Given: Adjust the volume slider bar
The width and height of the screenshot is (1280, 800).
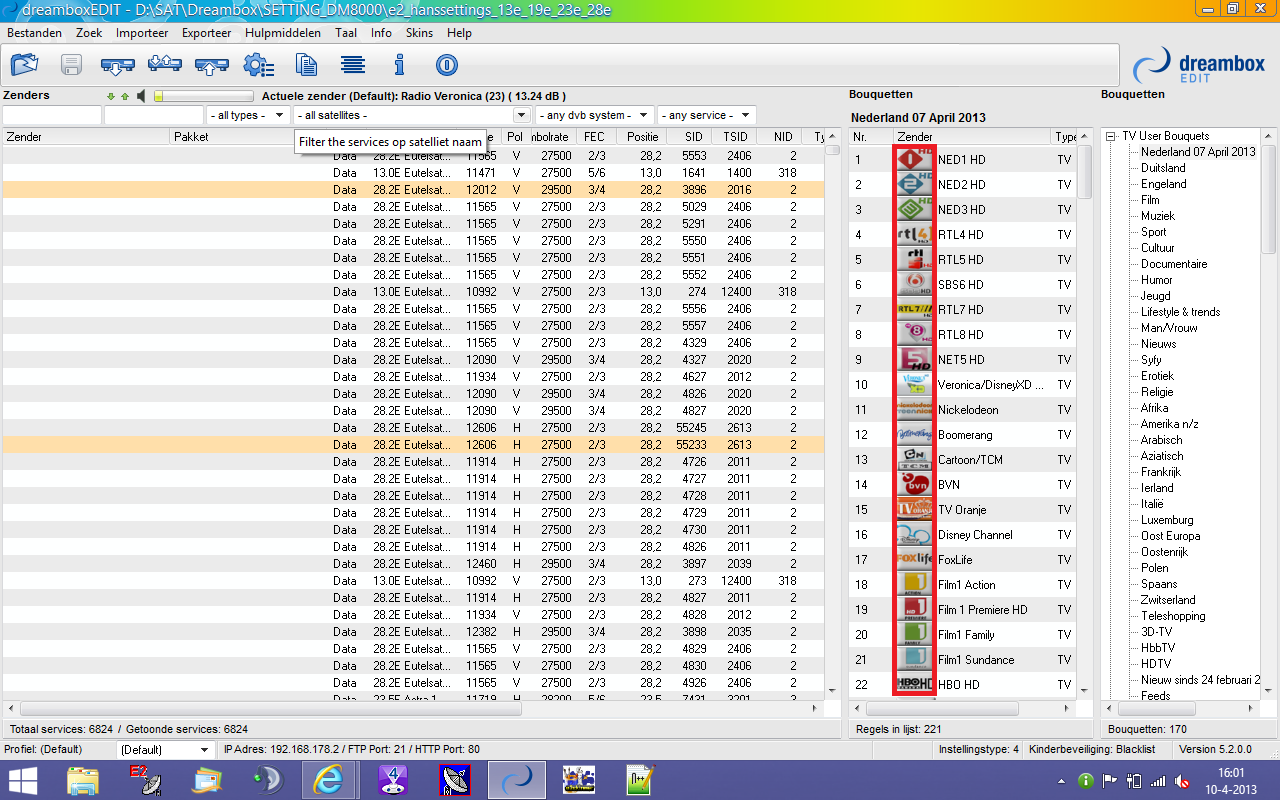Looking at the screenshot, I should click(x=204, y=96).
